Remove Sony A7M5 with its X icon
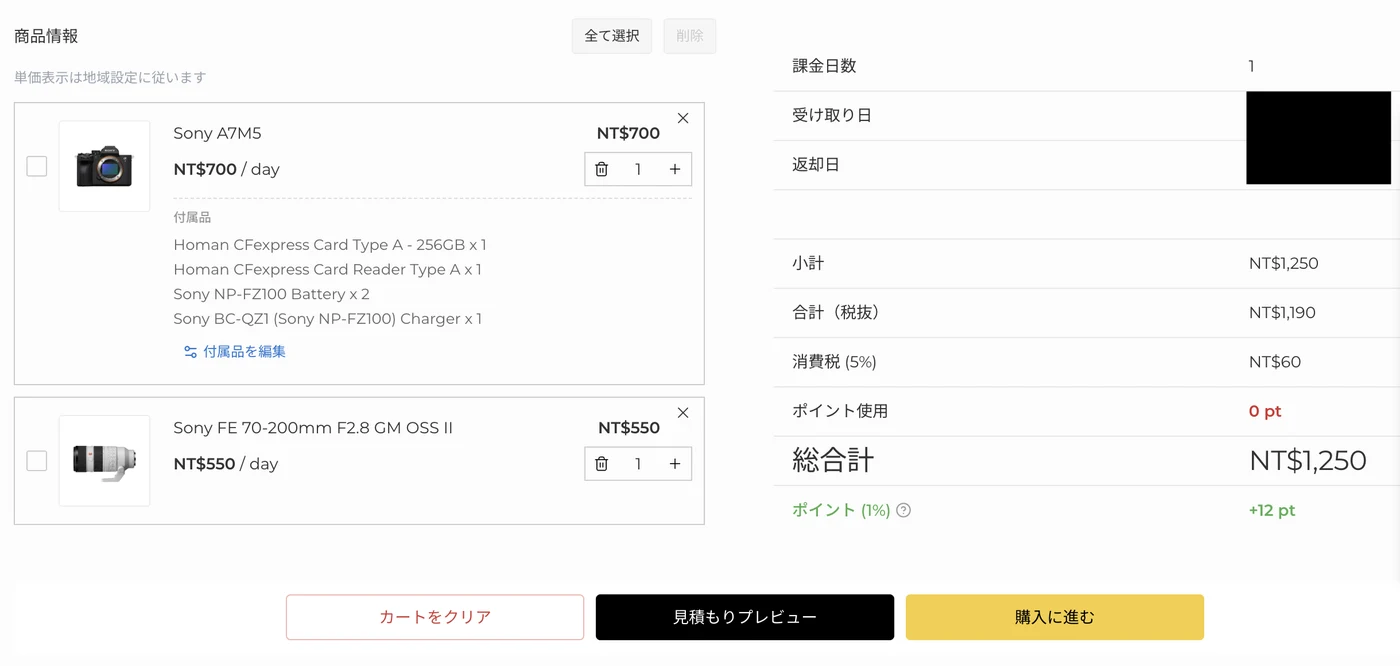This screenshot has height=666, width=1400. click(683, 118)
